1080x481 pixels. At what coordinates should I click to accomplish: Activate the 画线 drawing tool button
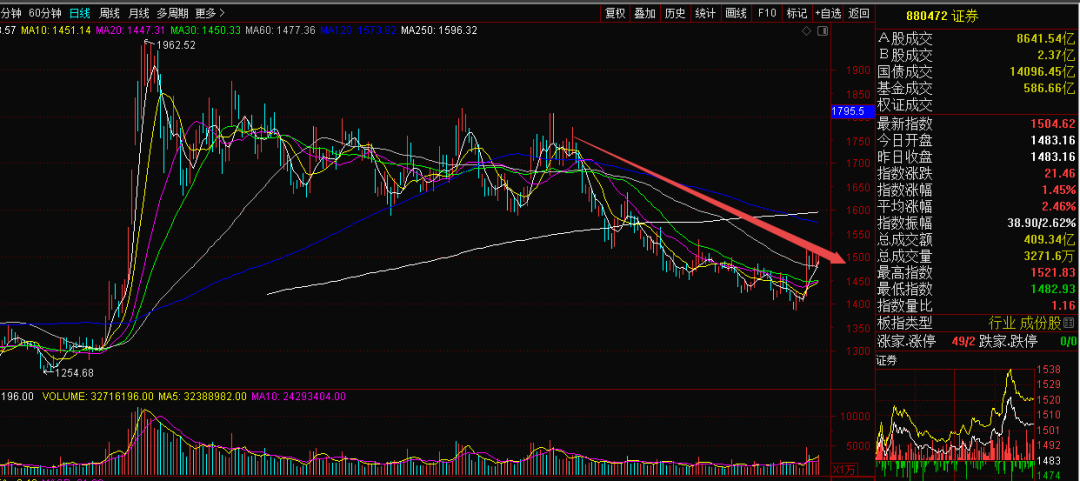736,12
